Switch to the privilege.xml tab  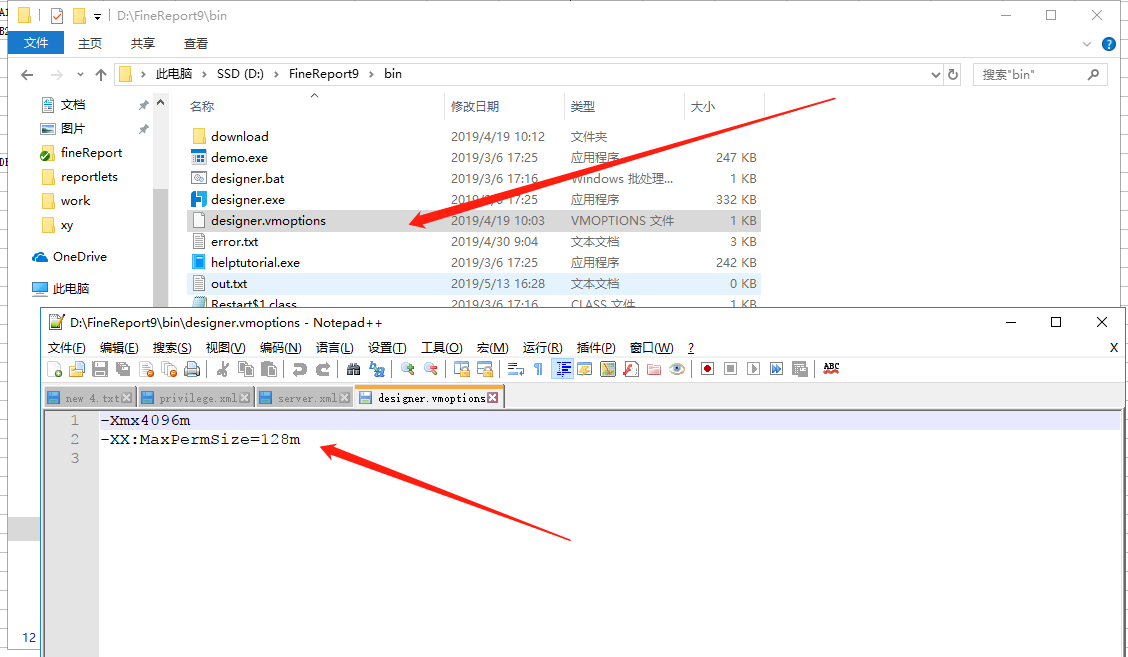(x=196, y=398)
